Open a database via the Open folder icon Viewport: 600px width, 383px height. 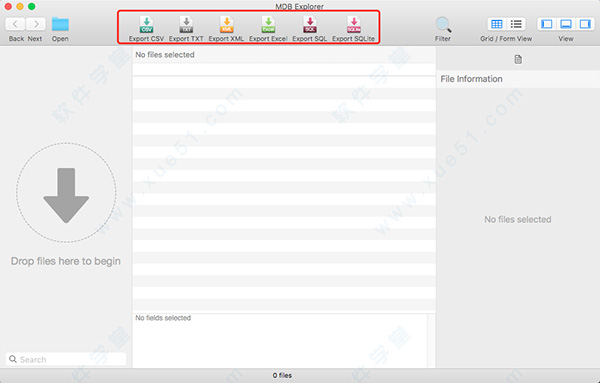coord(60,24)
